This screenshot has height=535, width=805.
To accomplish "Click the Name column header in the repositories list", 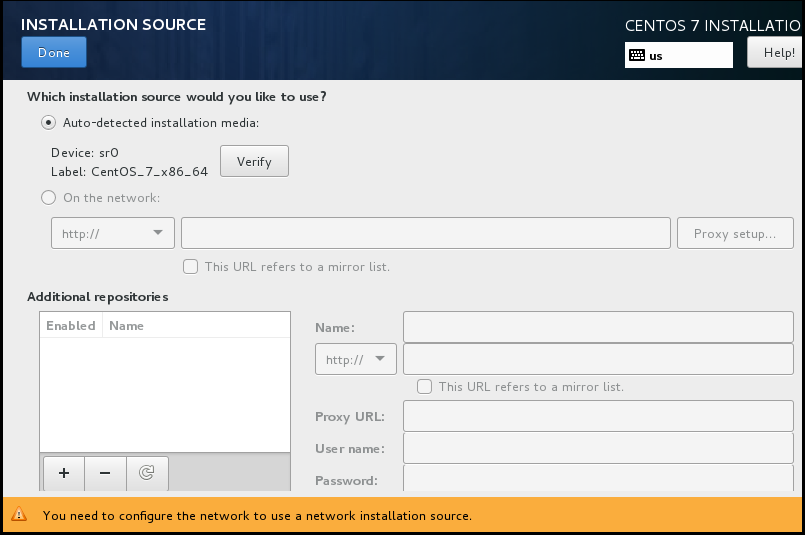I will click(127, 325).
